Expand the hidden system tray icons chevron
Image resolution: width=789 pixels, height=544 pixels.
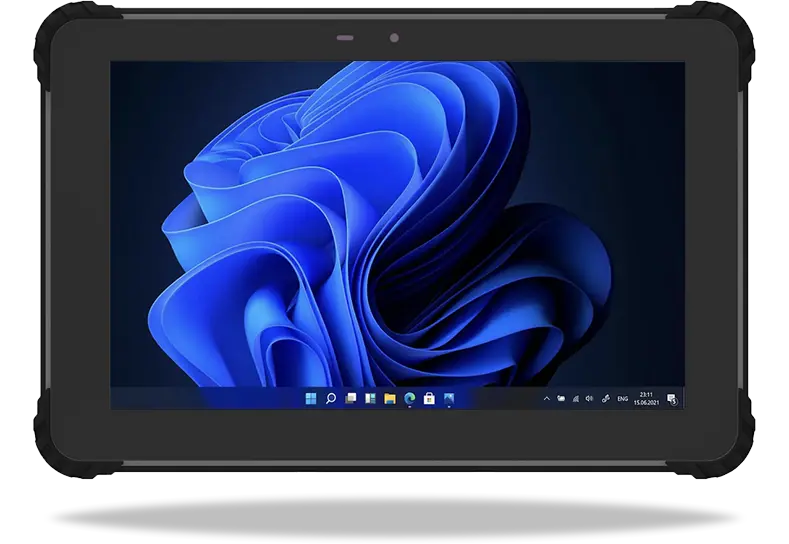[546, 399]
